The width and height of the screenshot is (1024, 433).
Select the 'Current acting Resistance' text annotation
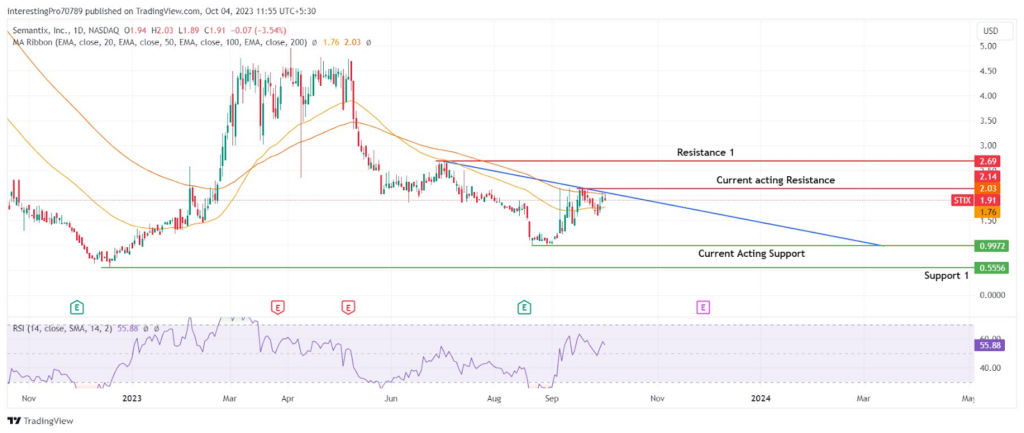pyautogui.click(x=775, y=180)
